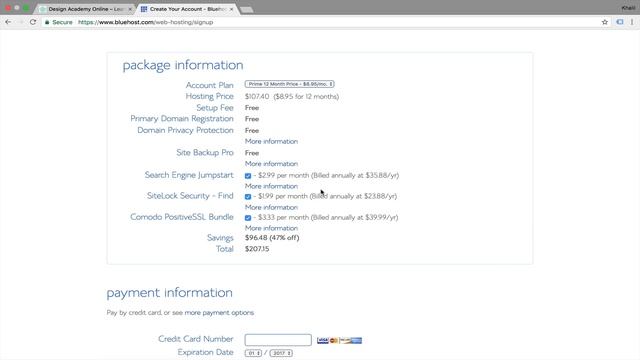Open More information under Comodo PositiveSSL

click(271, 228)
